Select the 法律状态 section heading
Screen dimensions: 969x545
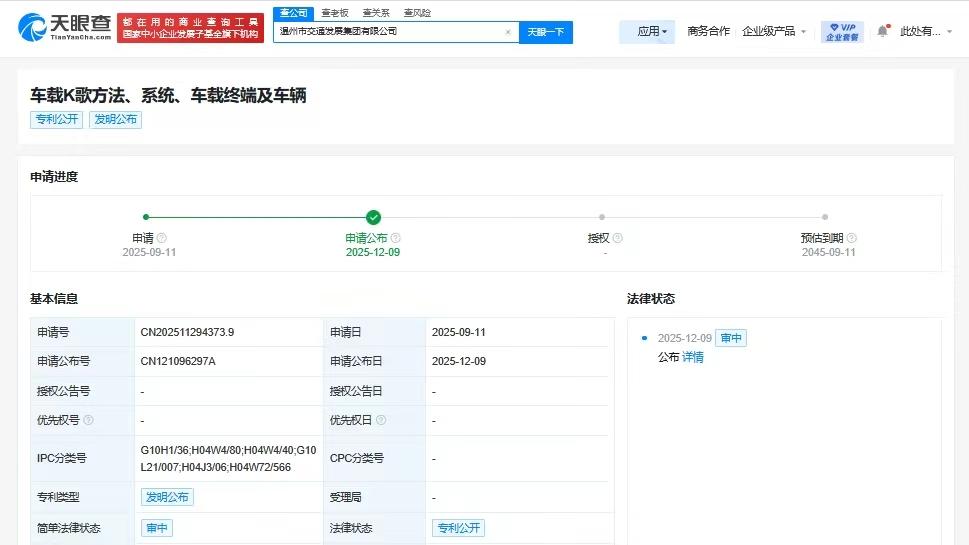[651, 299]
